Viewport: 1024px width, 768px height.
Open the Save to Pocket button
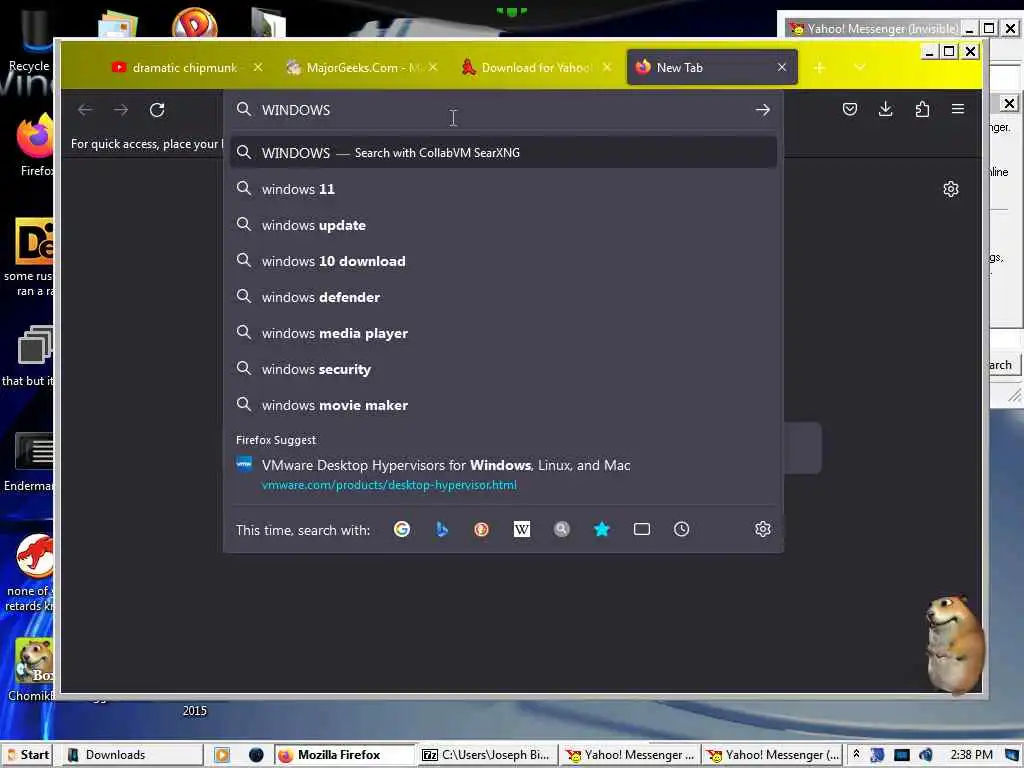pos(849,109)
